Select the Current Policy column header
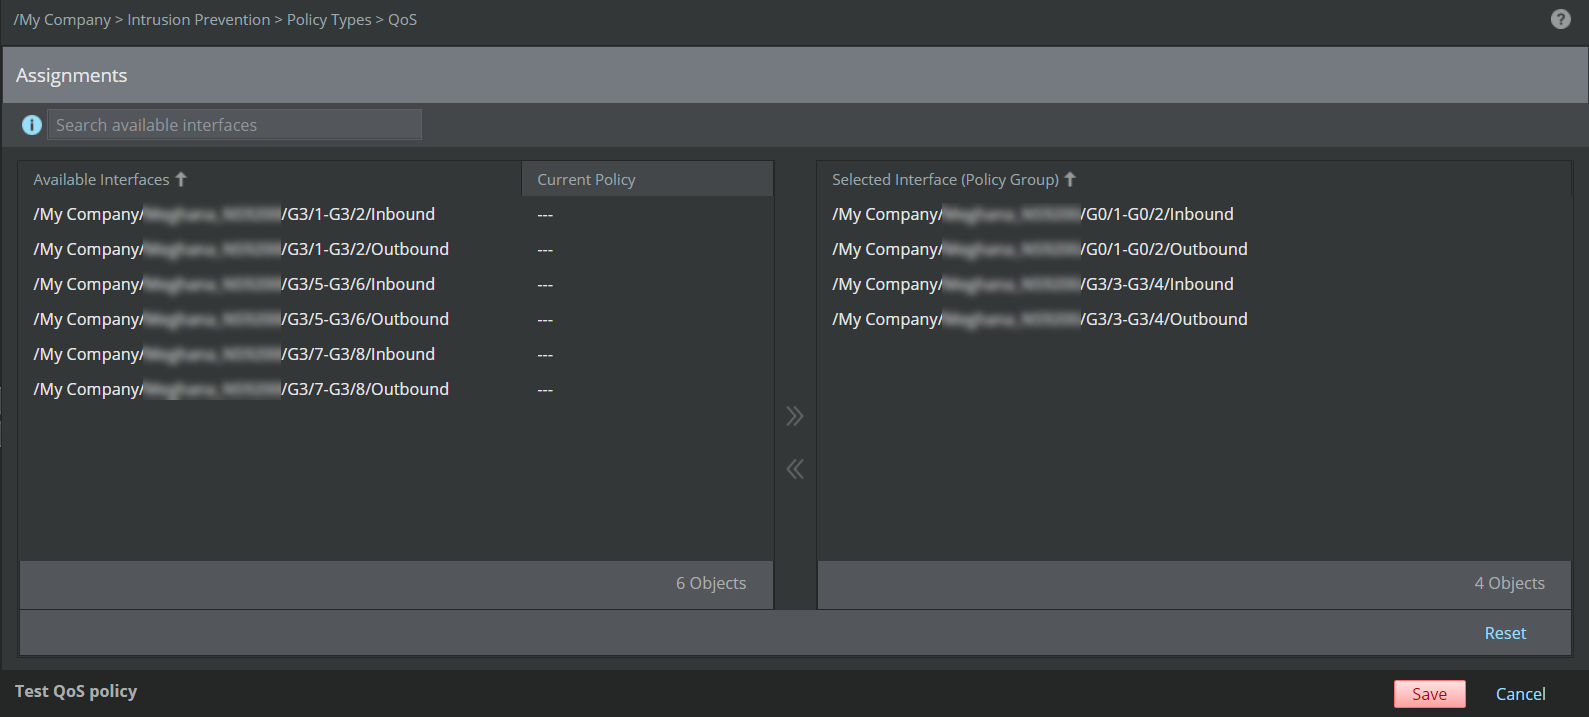This screenshot has width=1589, height=717. point(647,179)
